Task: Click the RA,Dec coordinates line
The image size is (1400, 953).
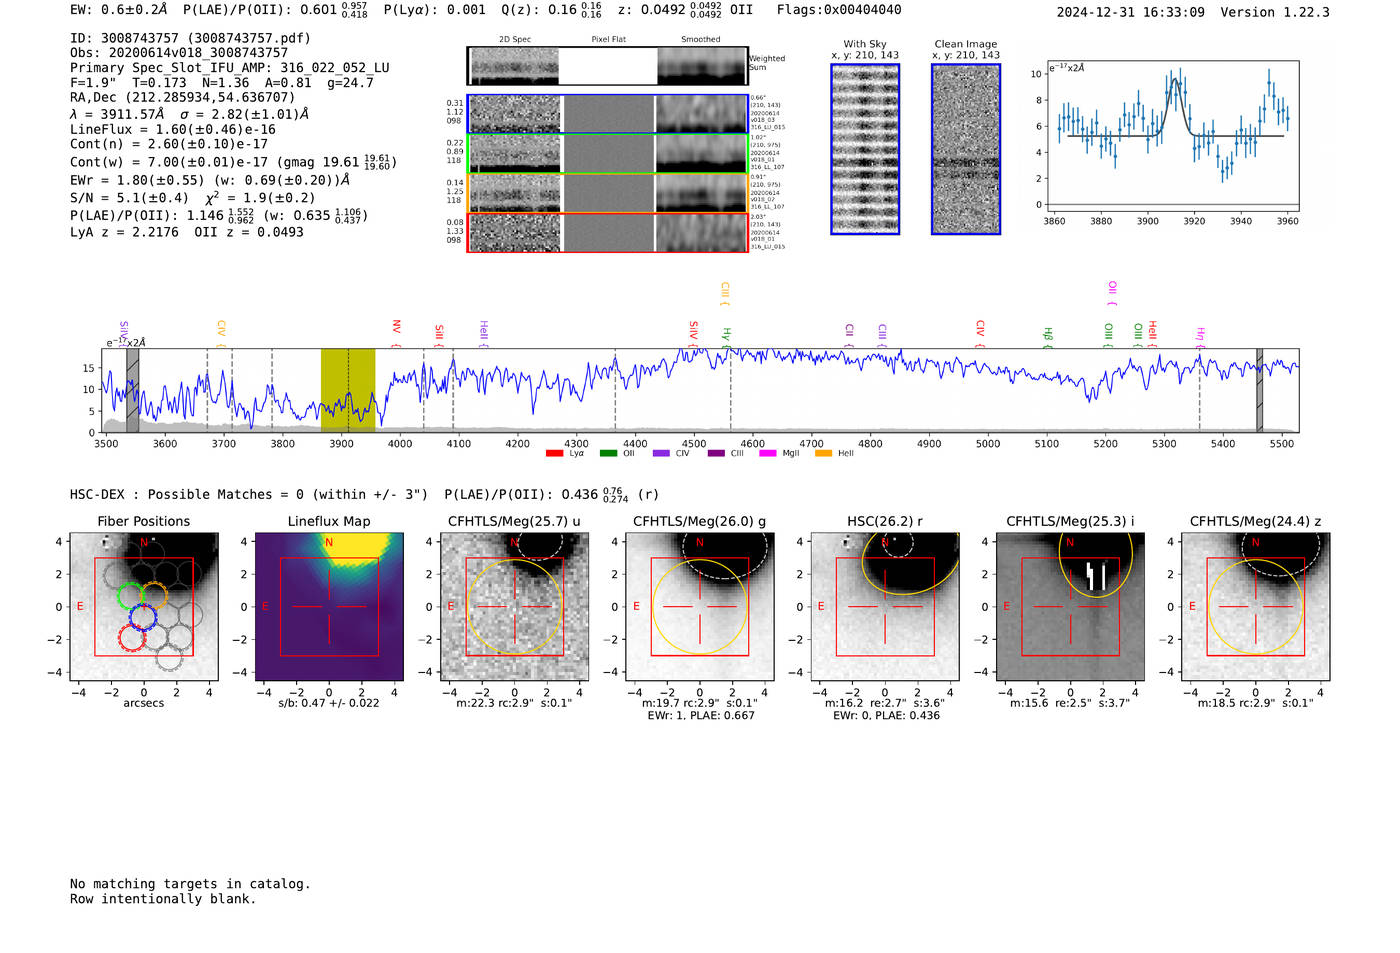Action: [182, 98]
